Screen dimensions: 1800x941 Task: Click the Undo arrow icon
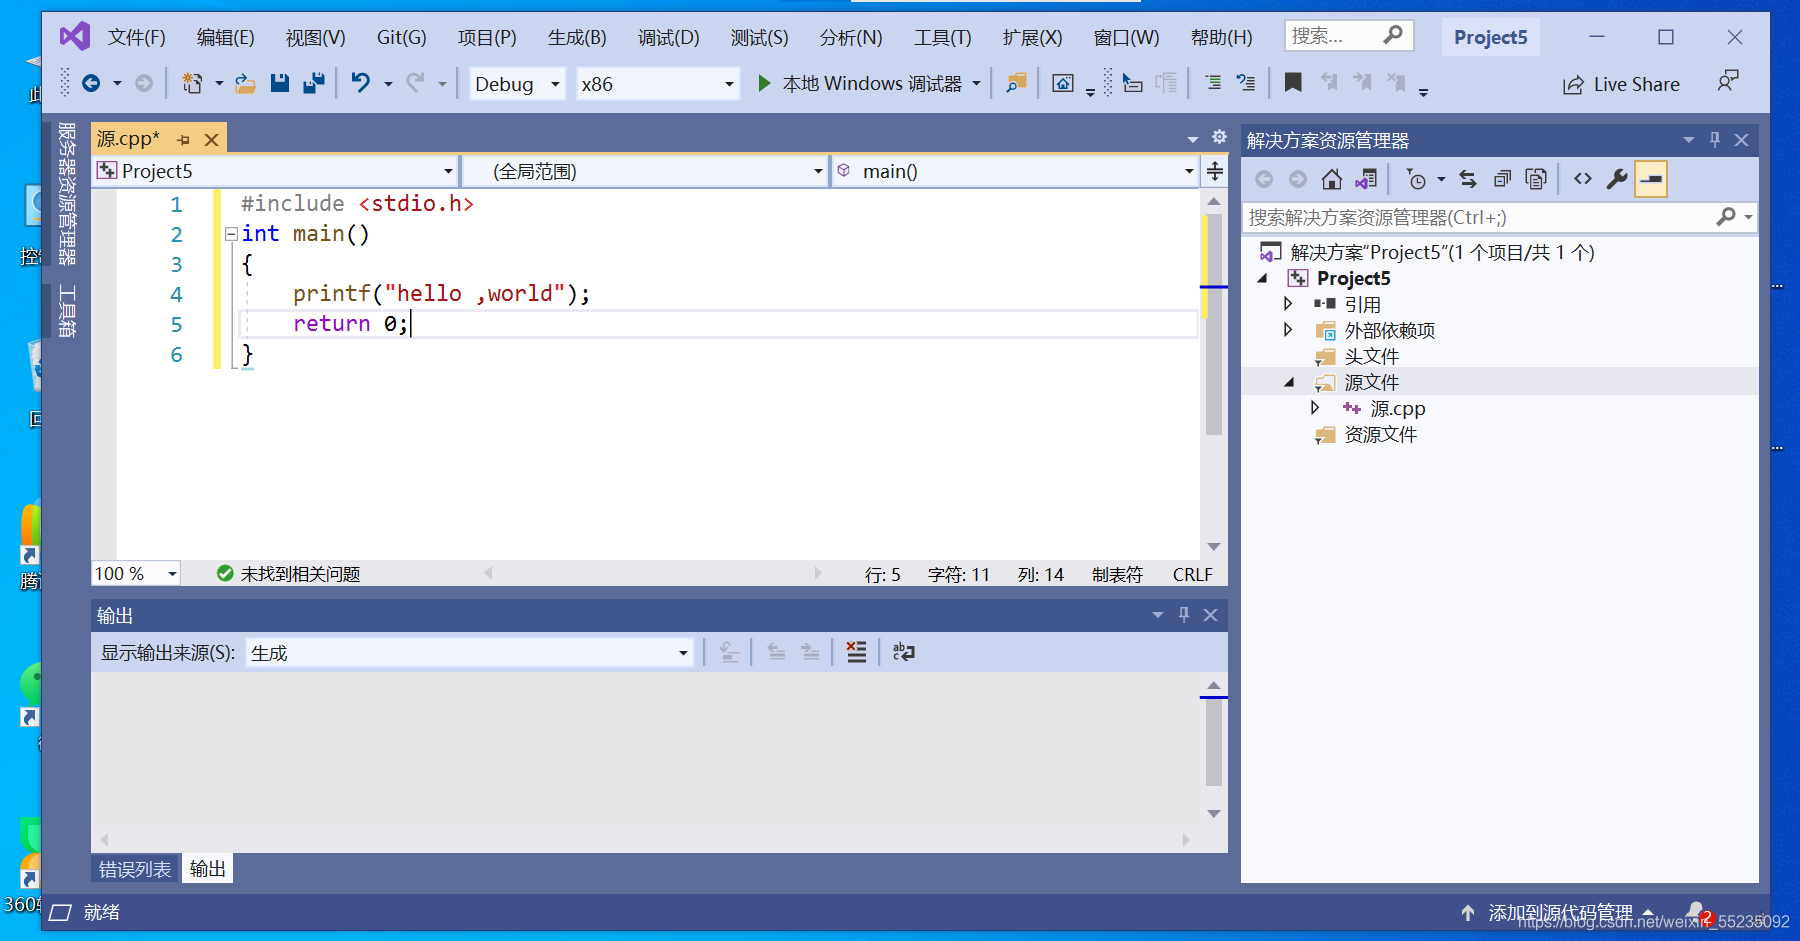point(361,83)
